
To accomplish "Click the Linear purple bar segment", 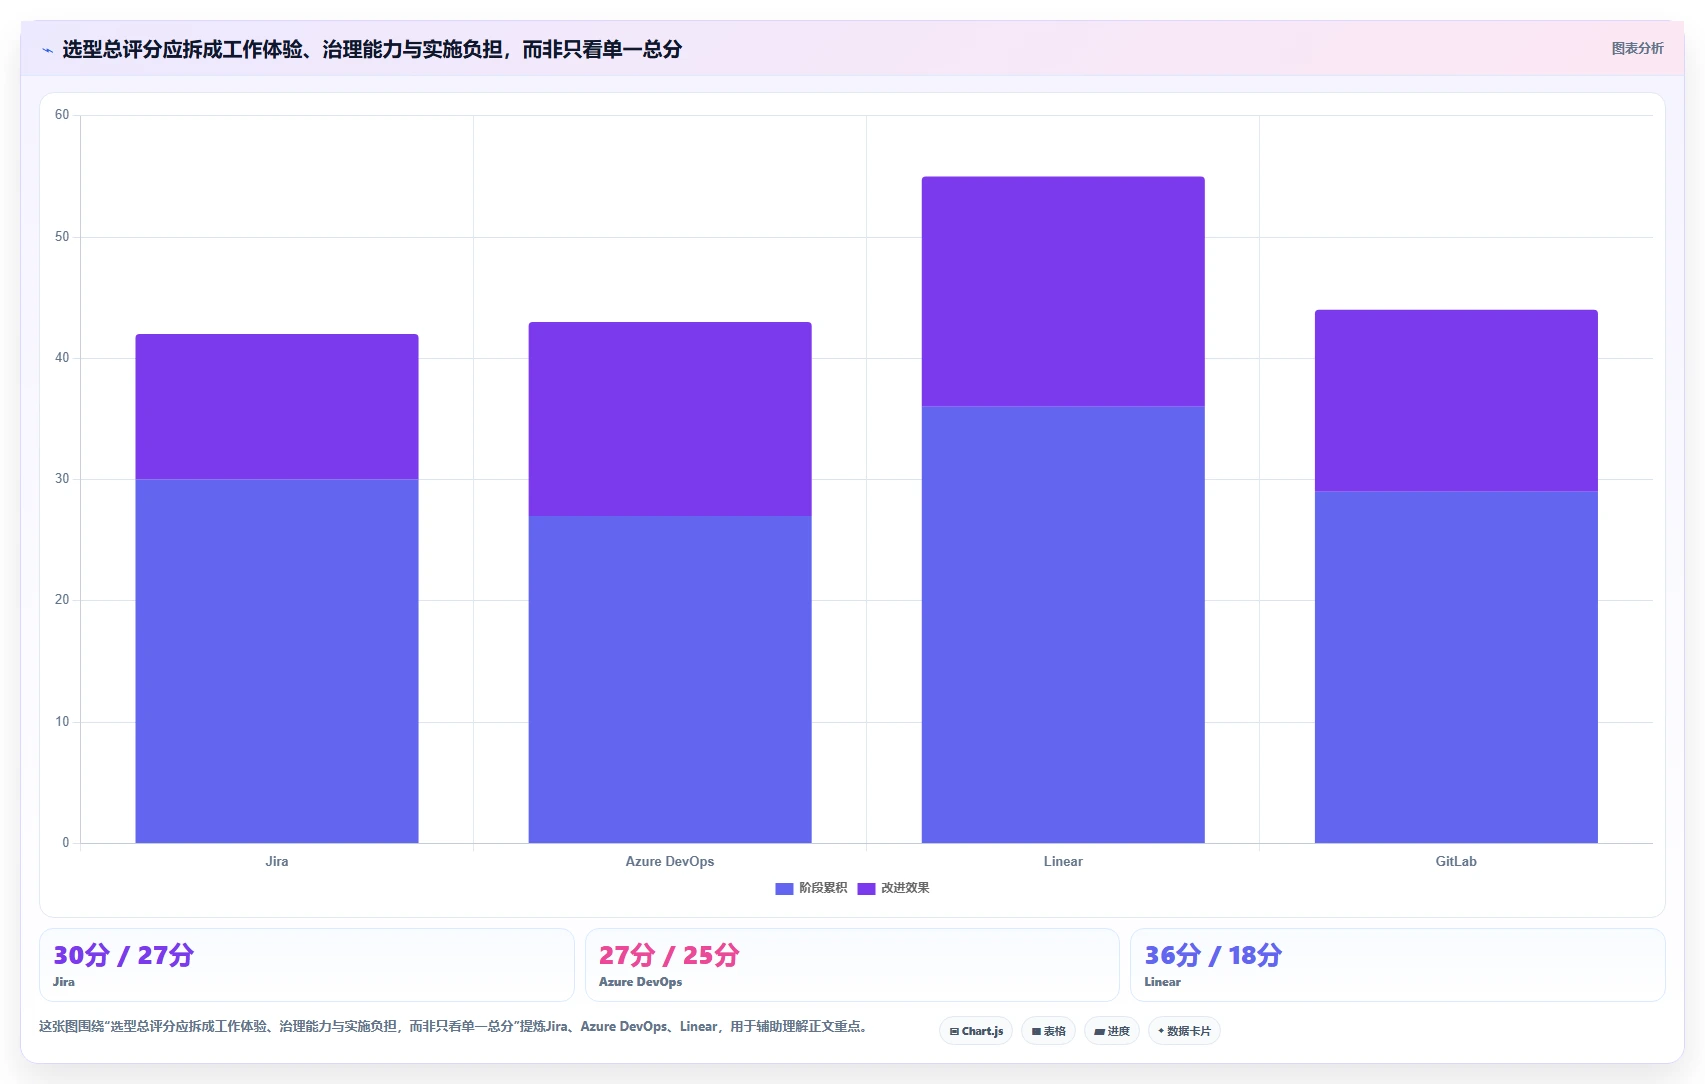I will [x=1063, y=291].
